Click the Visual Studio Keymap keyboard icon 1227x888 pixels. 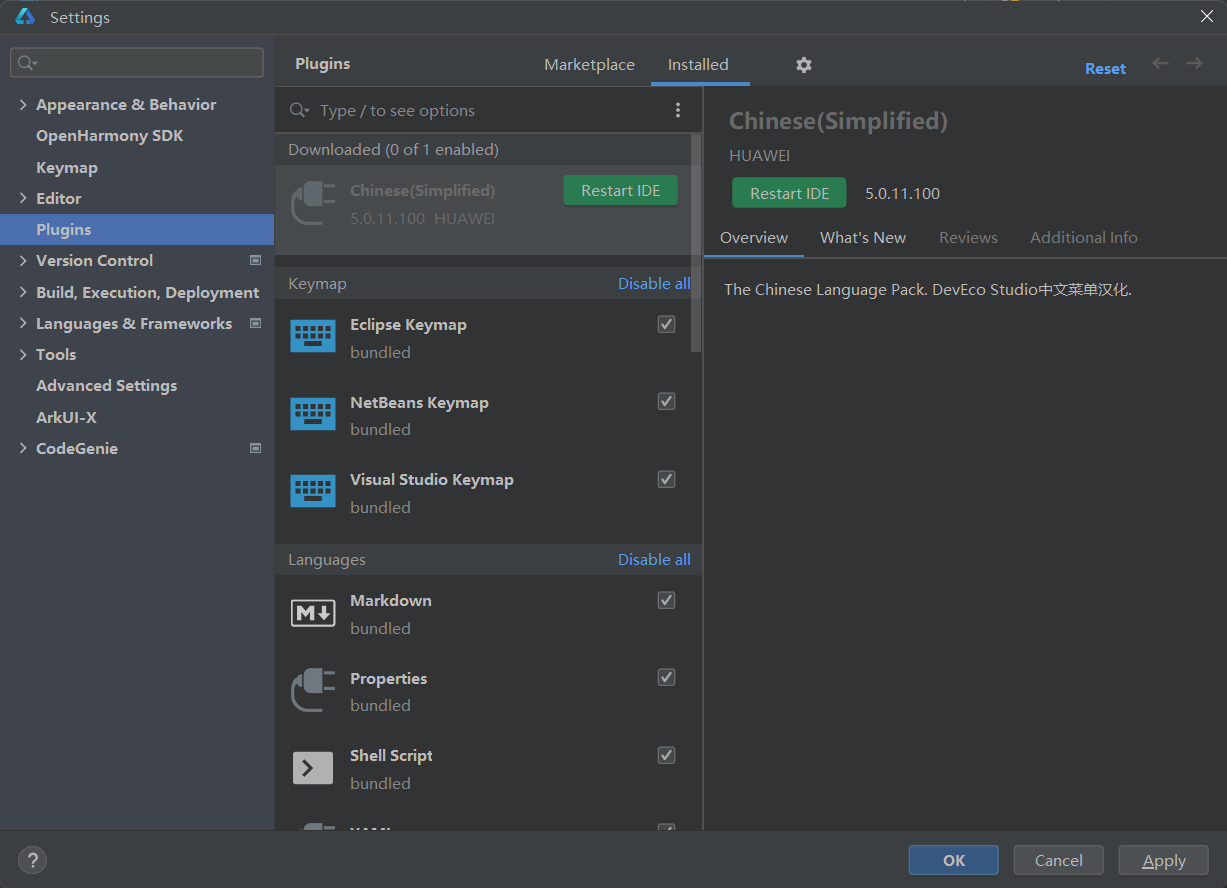click(x=313, y=490)
